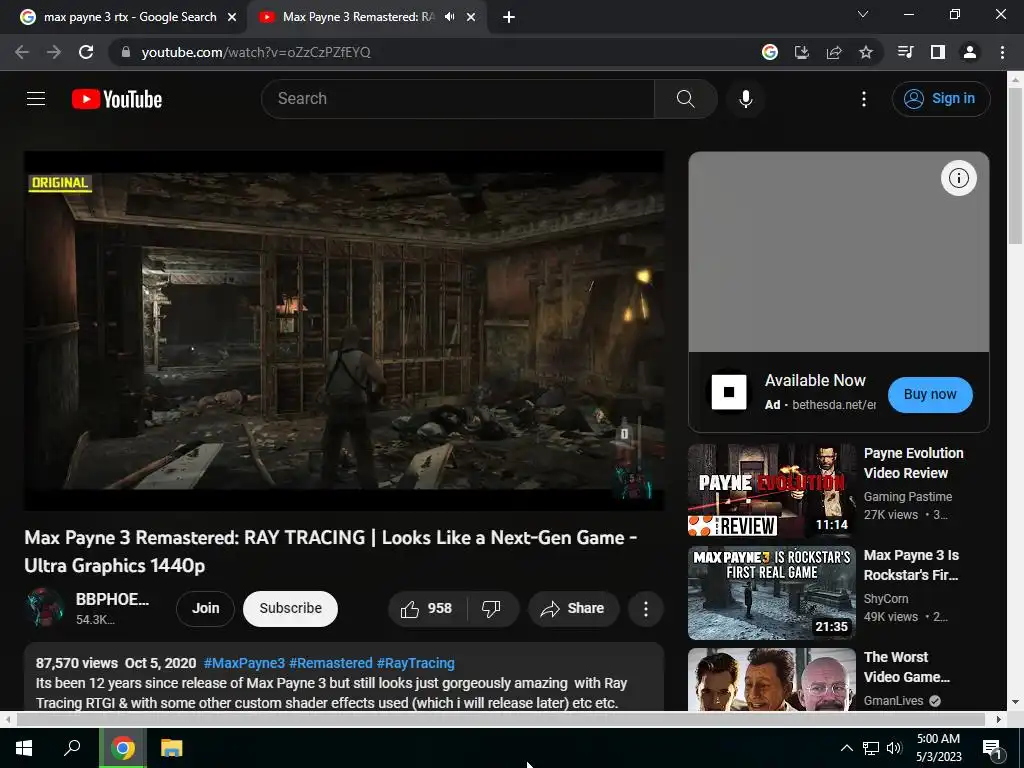The height and width of the screenshot is (768, 1024).
Task: Click the ShyCorn channel name
Action: 886,599
